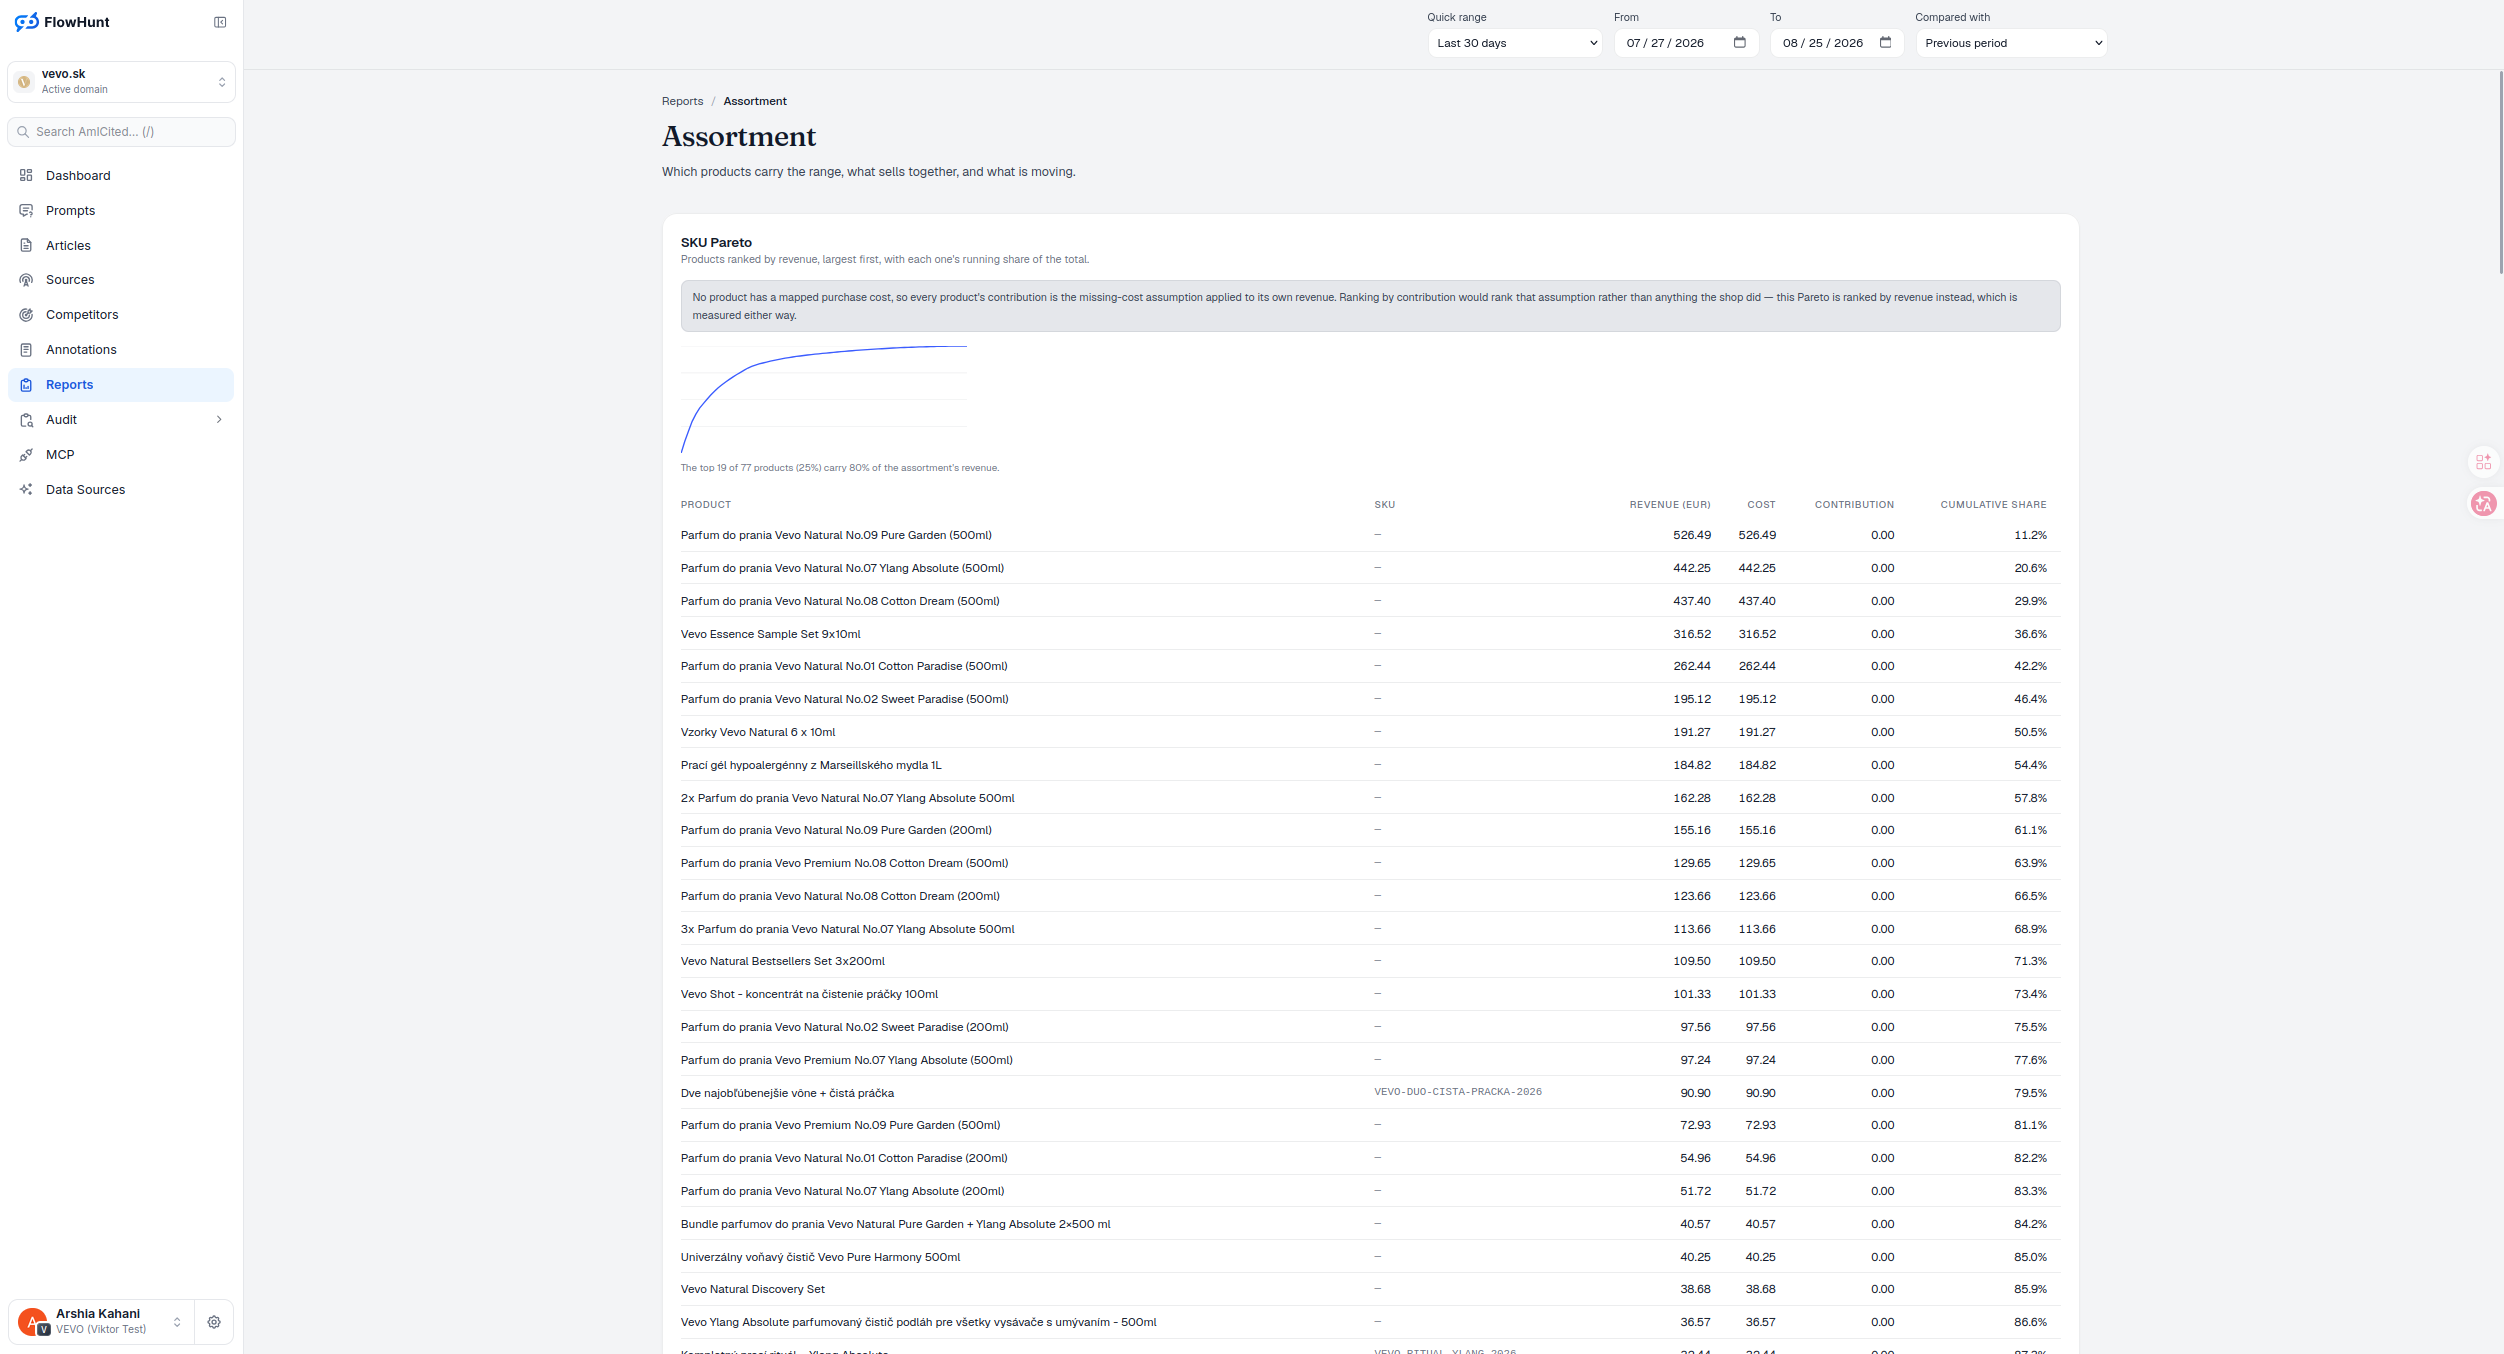Open the Quick range Last 30 days dropdown
2504x1354 pixels.
1514,43
